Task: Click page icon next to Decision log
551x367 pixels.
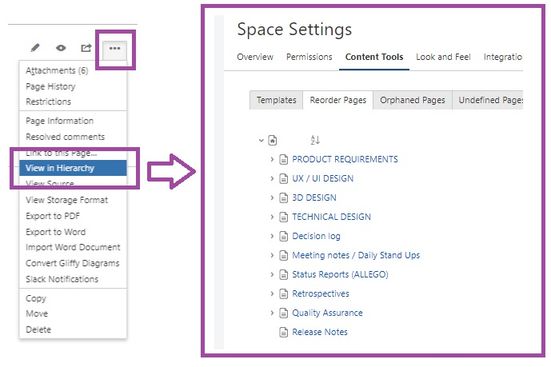Action: (x=283, y=236)
